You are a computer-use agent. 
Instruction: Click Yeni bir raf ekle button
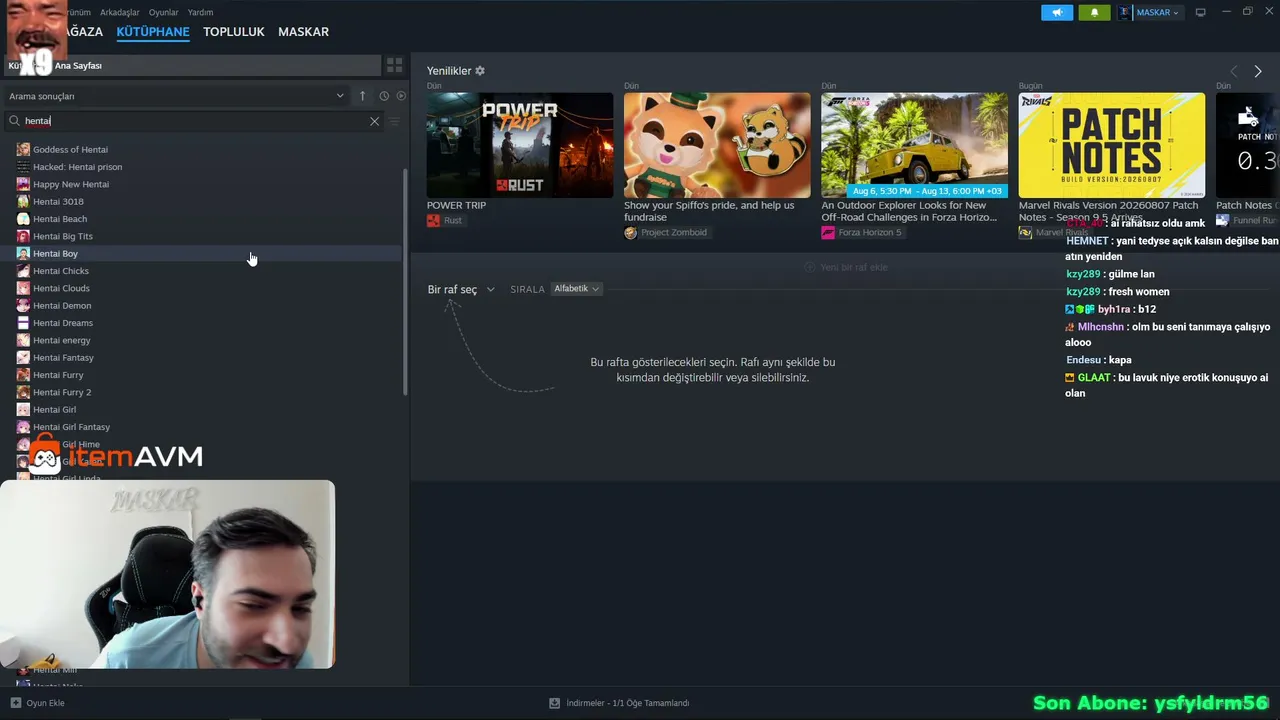846,267
